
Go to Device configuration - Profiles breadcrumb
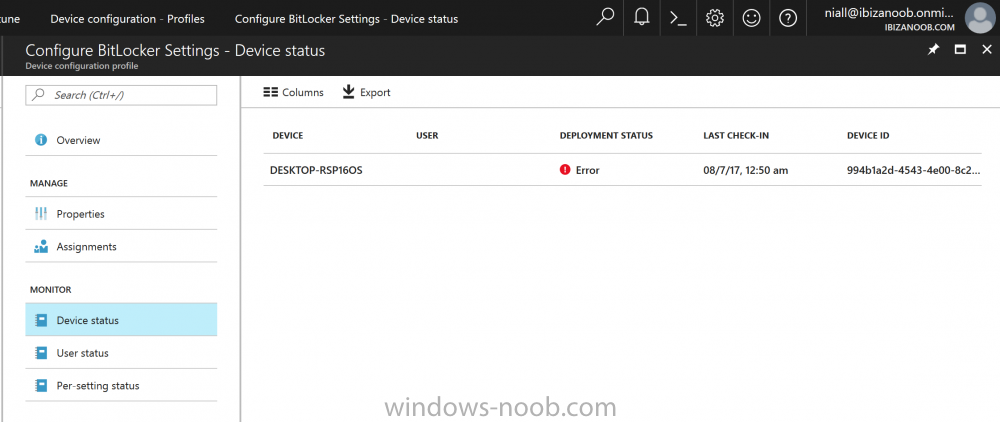point(128,18)
